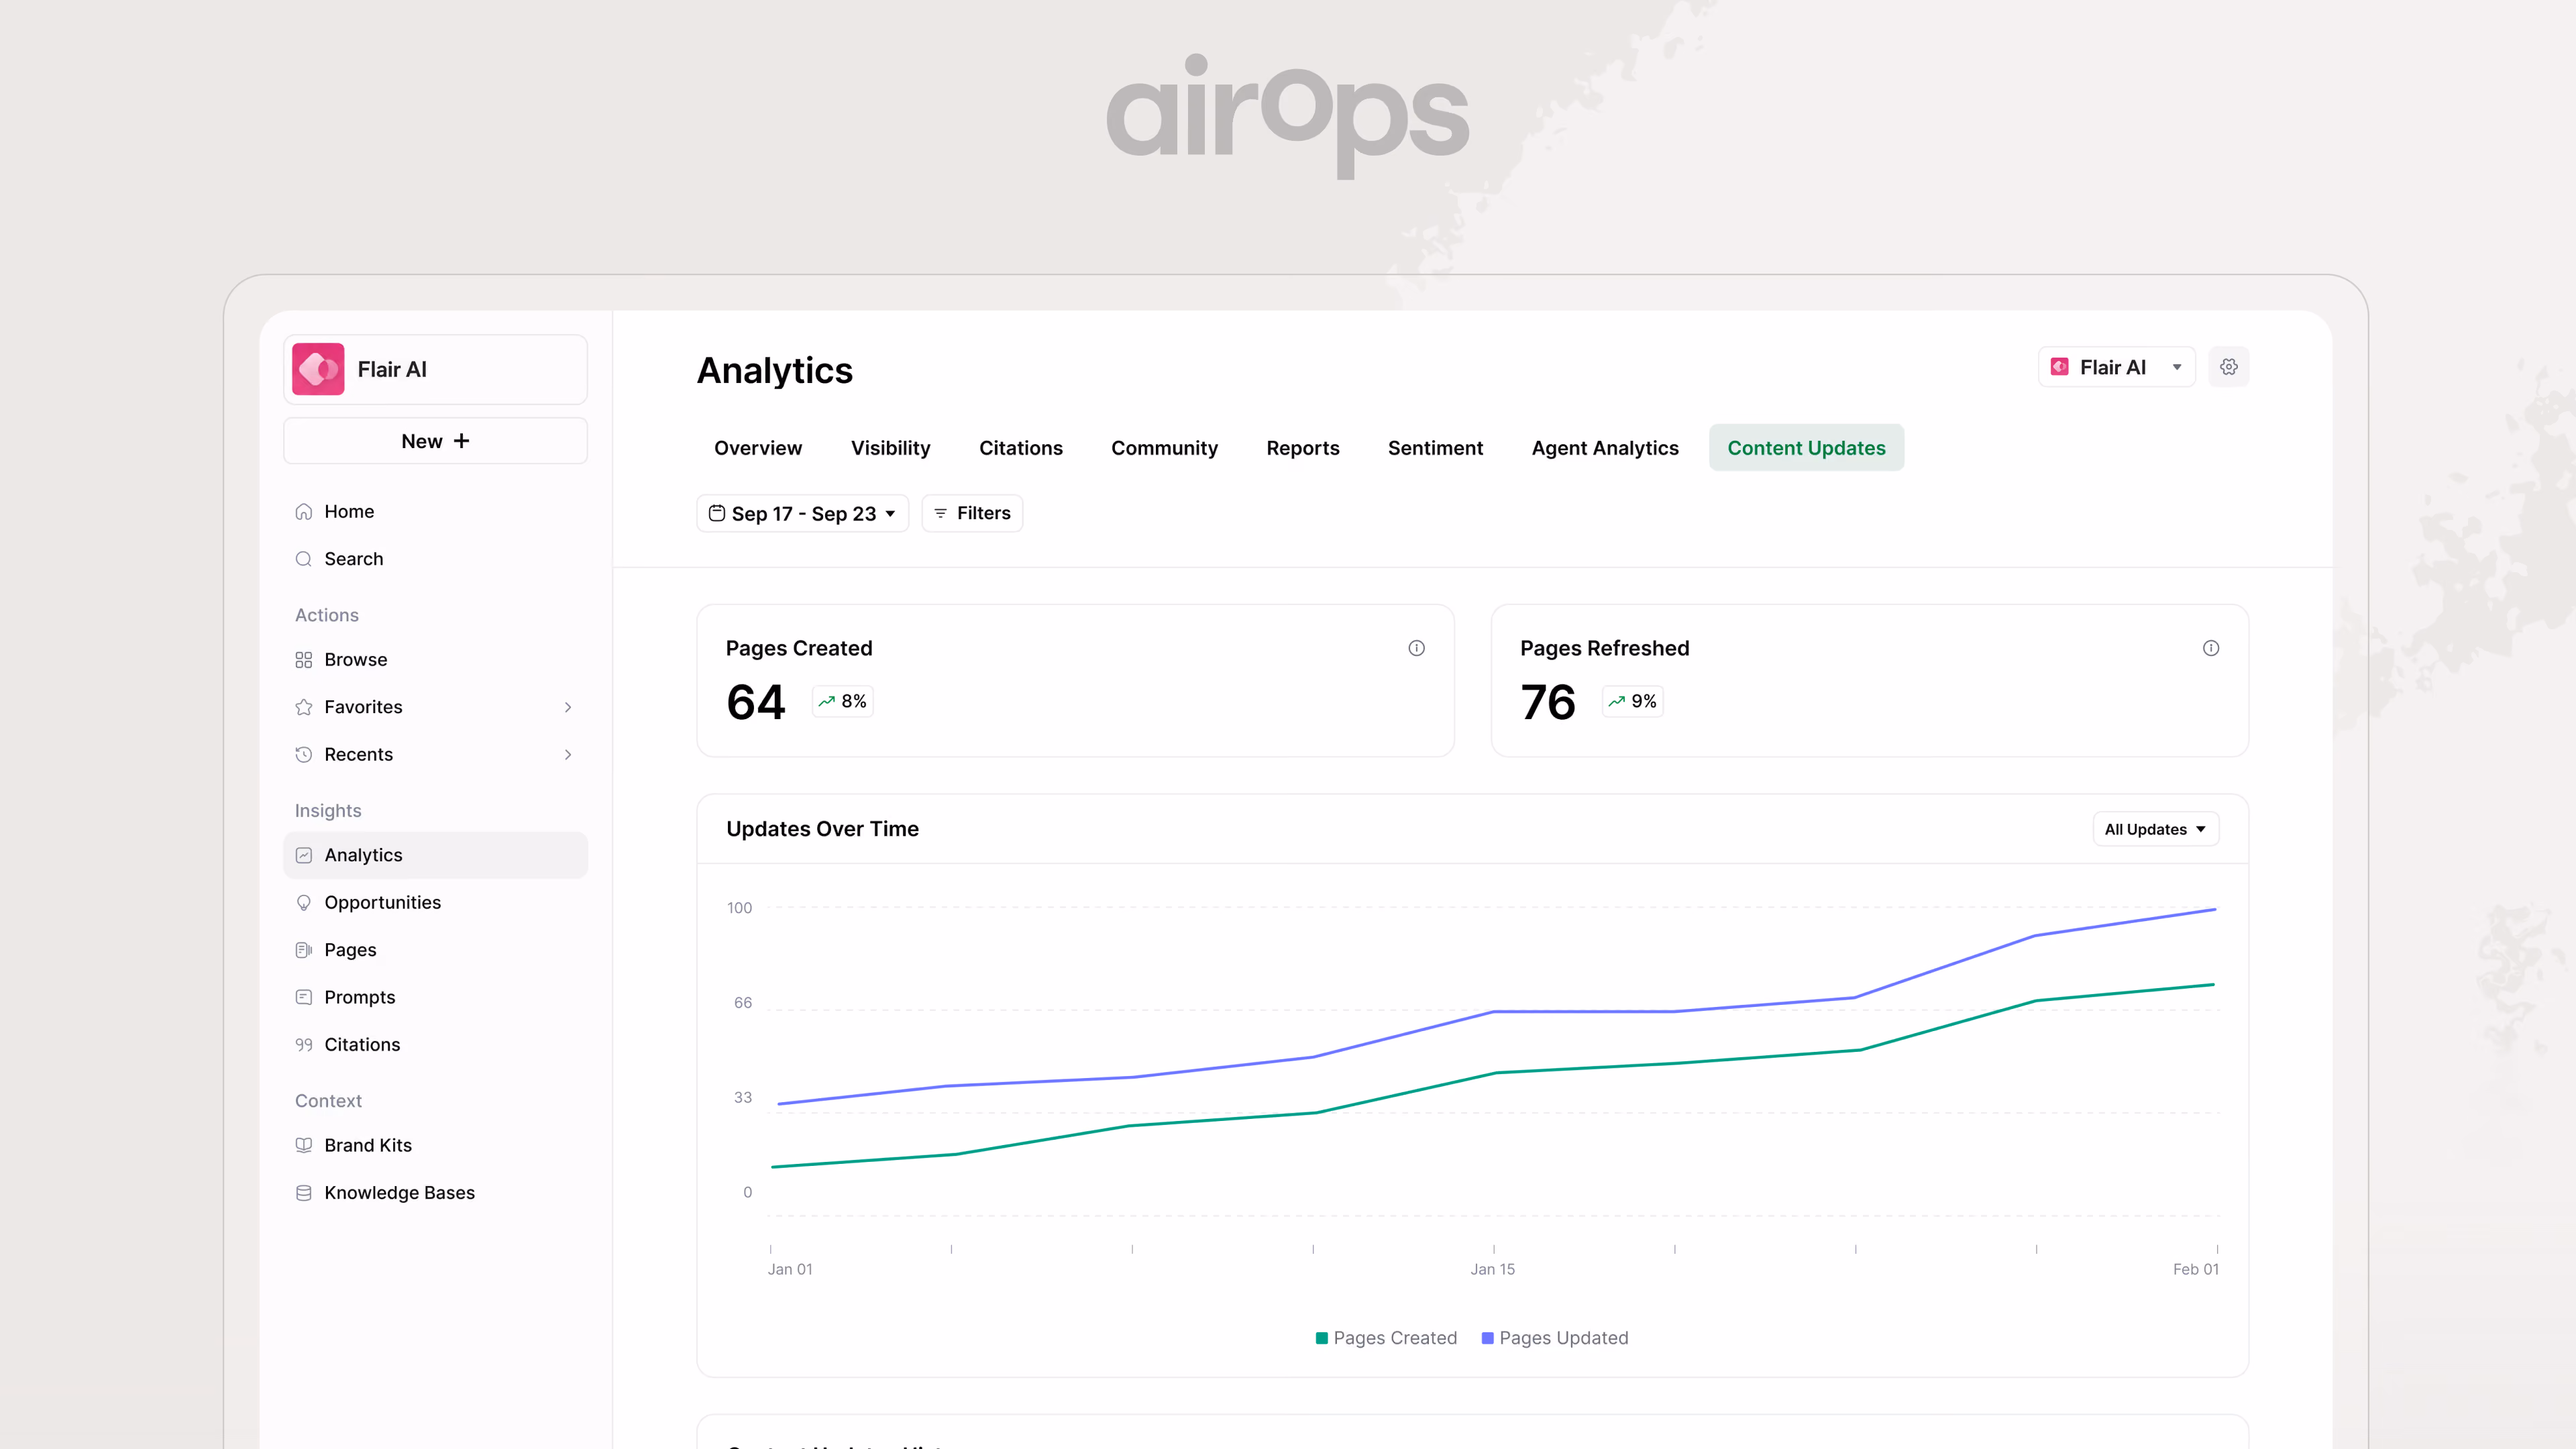This screenshot has height=1449, width=2576.
Task: Click the 8% upward trend arrow icon
Action: pyautogui.click(x=826, y=701)
